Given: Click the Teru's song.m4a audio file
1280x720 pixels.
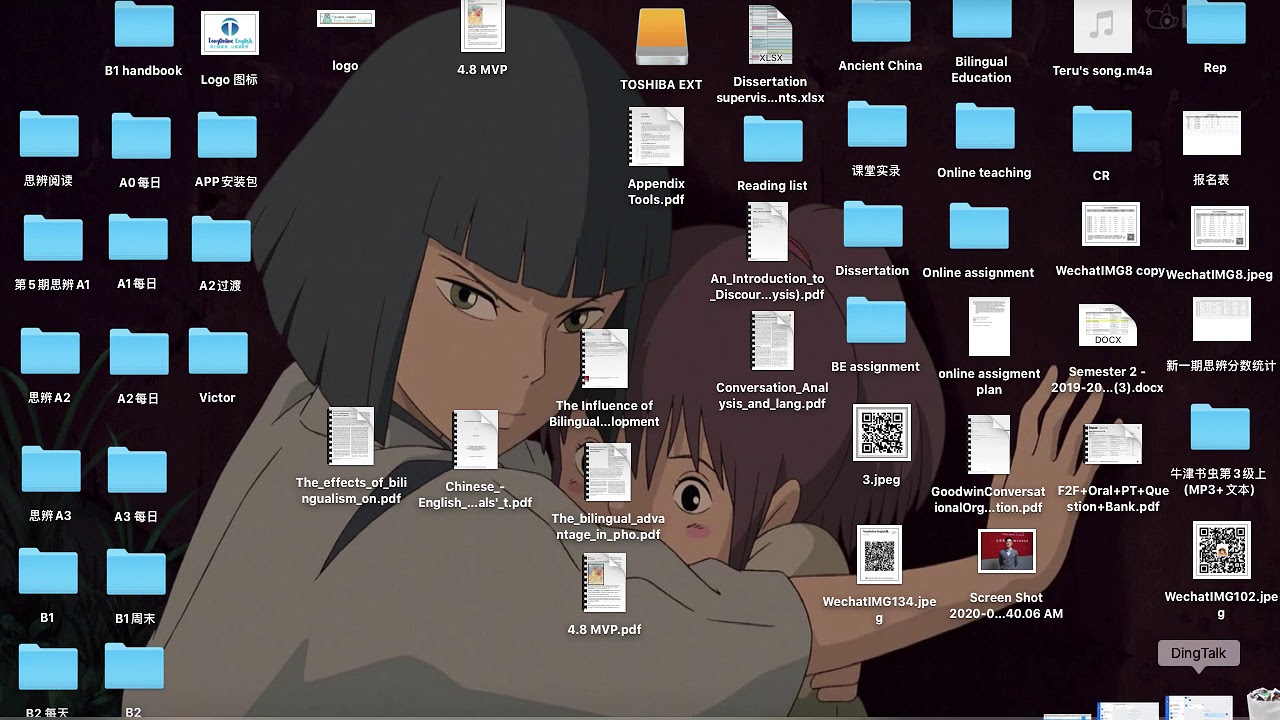Looking at the screenshot, I should (1102, 27).
